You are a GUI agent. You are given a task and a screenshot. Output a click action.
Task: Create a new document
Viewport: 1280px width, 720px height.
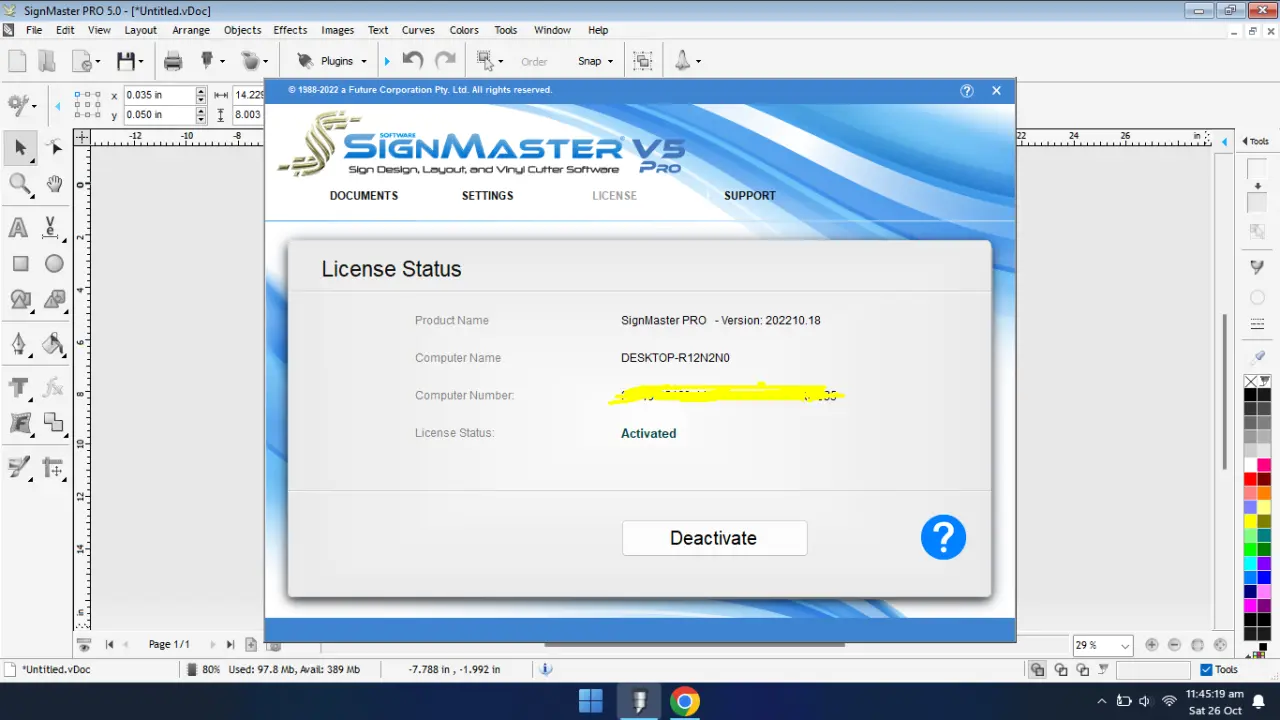(17, 61)
